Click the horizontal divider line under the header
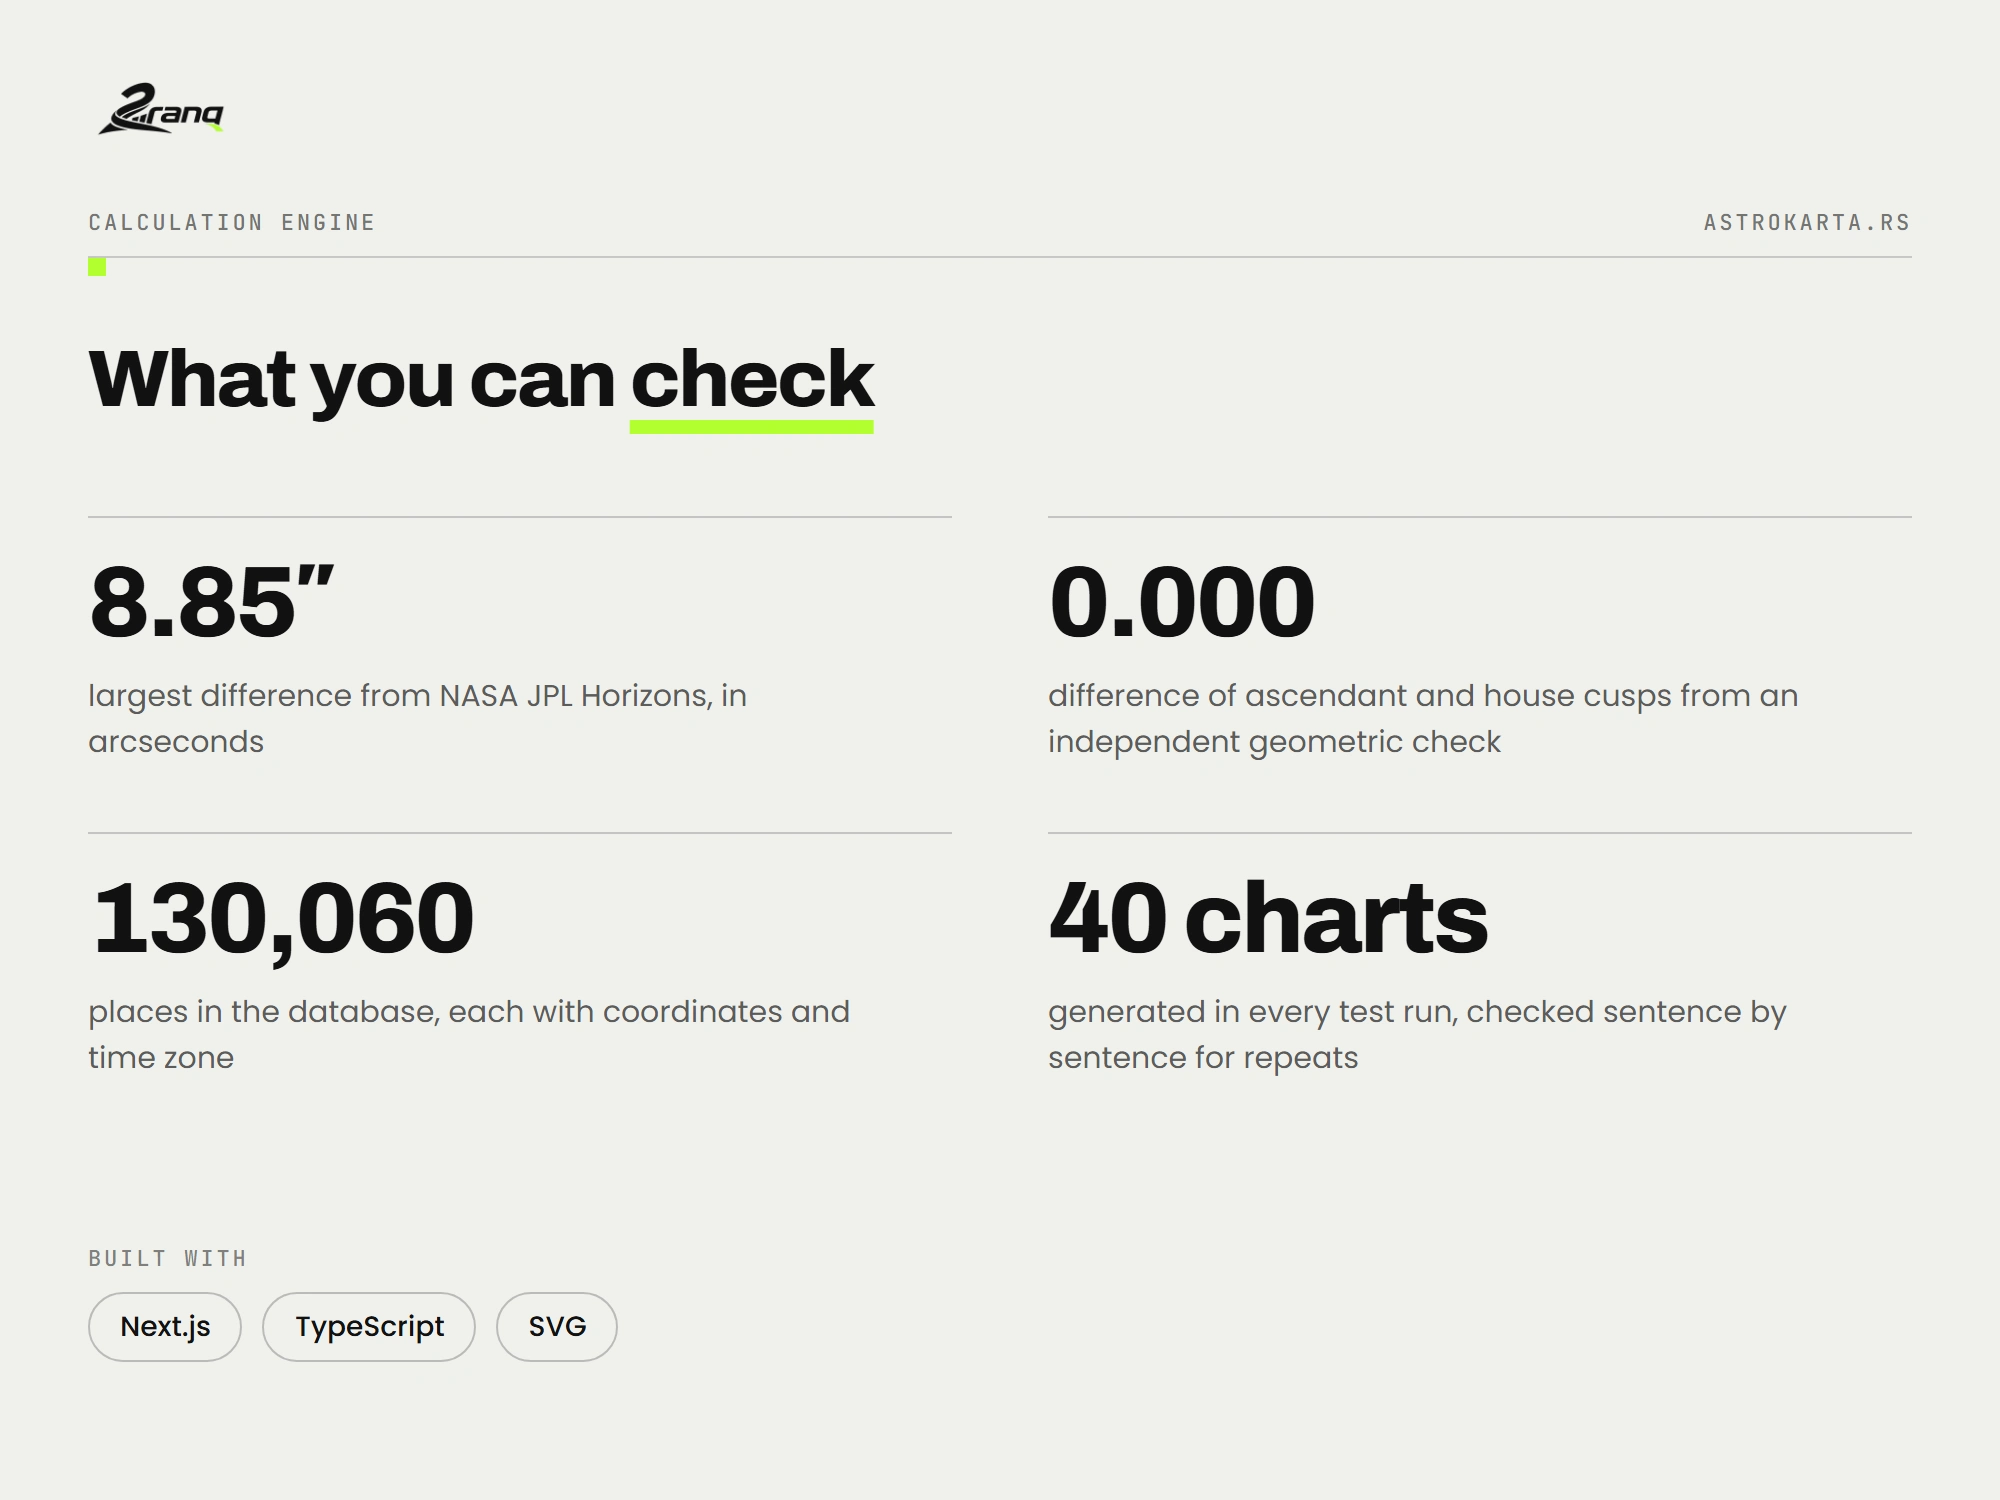The height and width of the screenshot is (1500, 2000). click(1000, 257)
